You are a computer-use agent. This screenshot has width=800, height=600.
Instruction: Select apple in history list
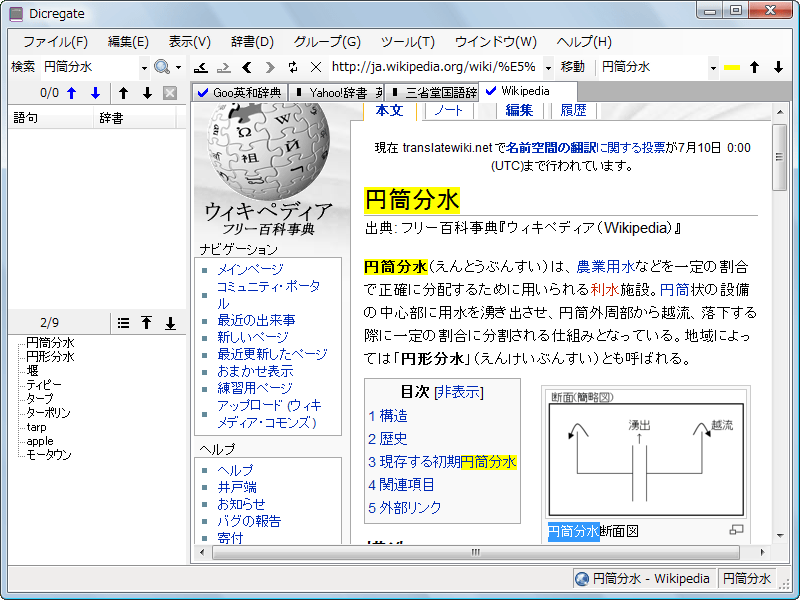40,441
